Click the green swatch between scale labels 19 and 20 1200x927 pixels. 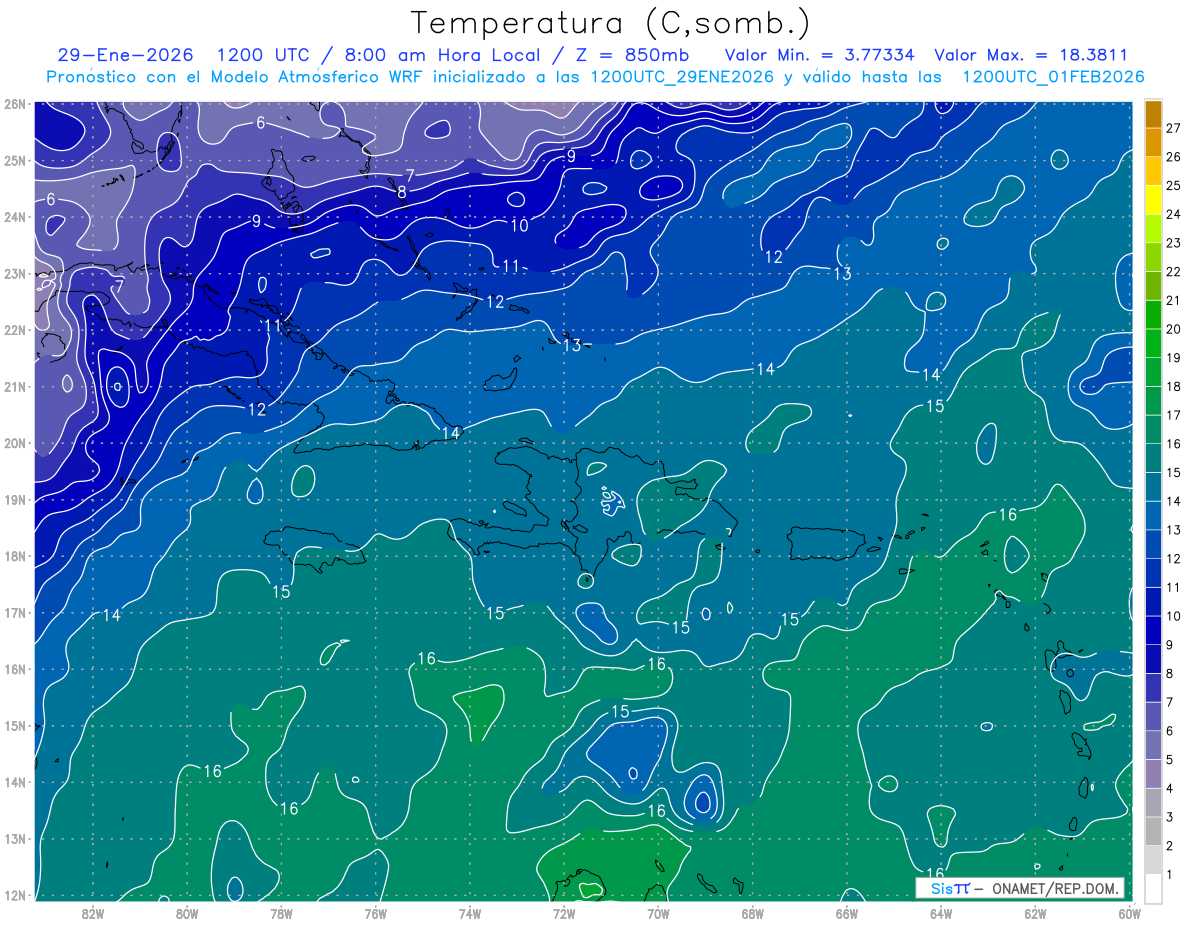coord(1154,343)
